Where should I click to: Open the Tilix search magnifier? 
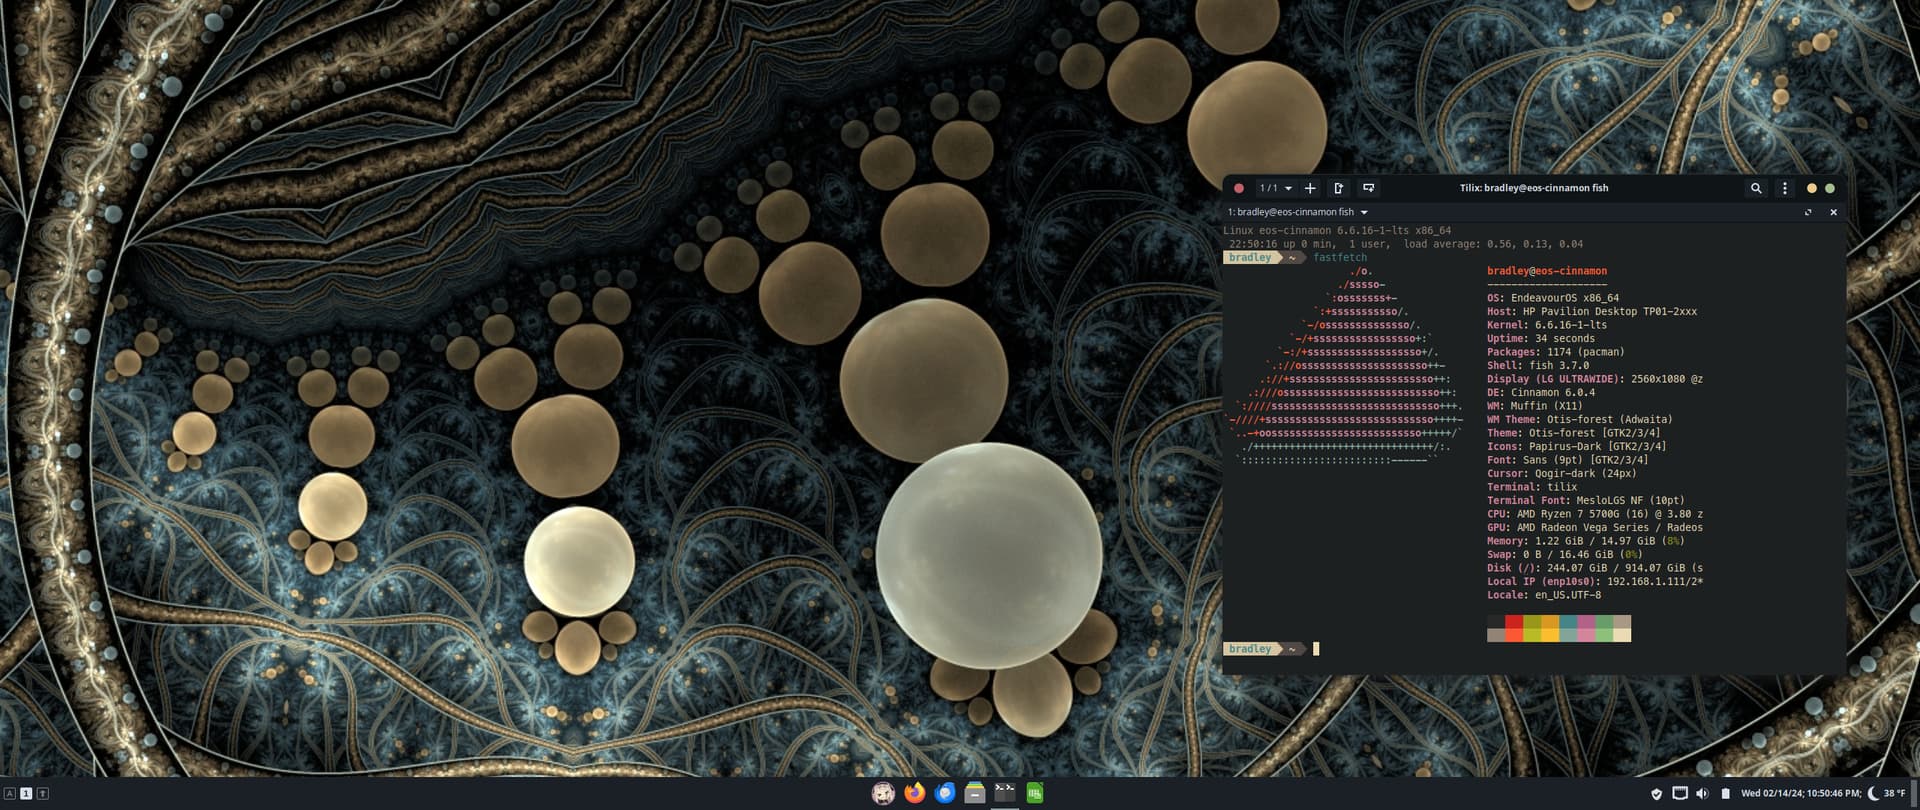point(1756,188)
